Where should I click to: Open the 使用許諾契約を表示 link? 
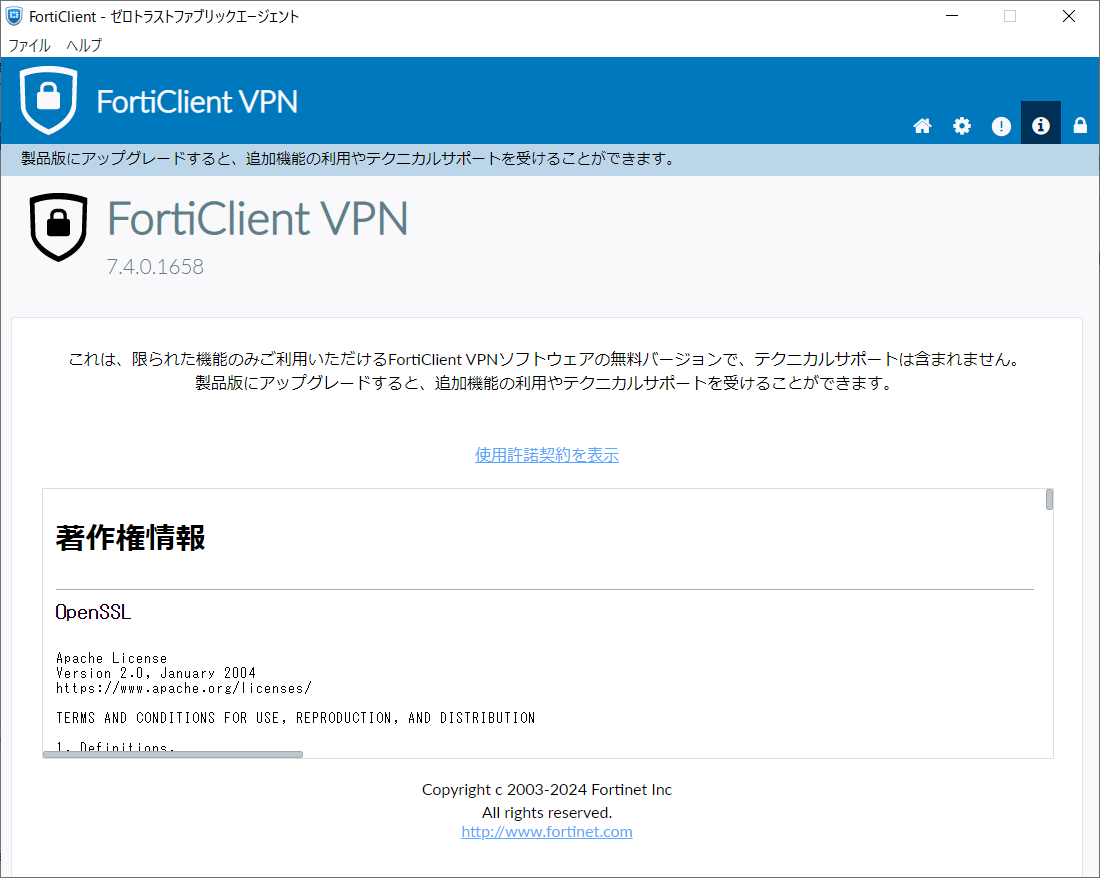click(x=547, y=454)
